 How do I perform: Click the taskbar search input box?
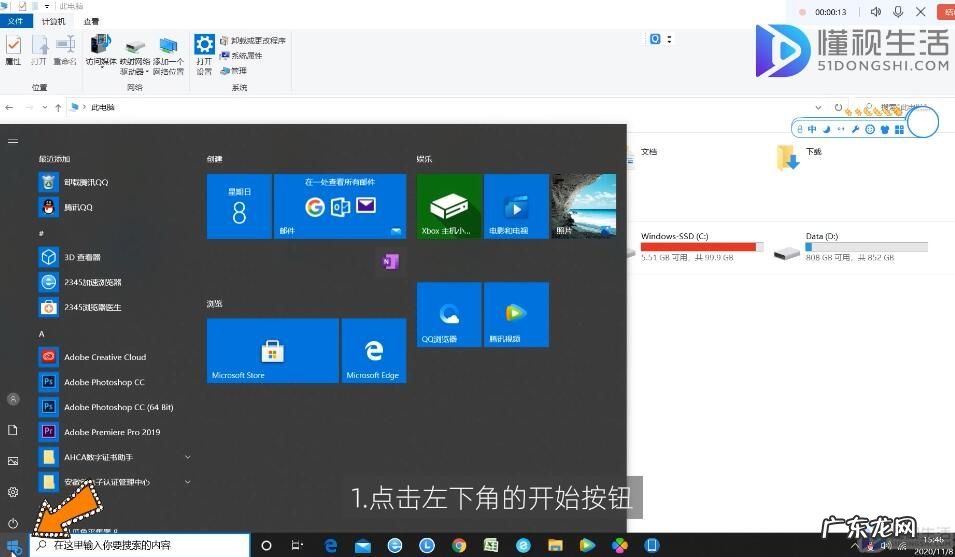139,545
